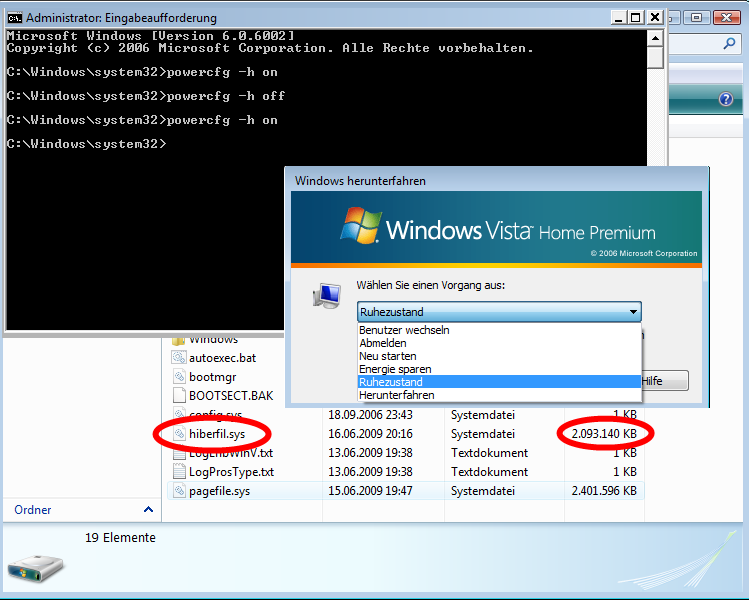Click the Explorer help question mark icon
The height and width of the screenshot is (600, 749).
coord(726,99)
